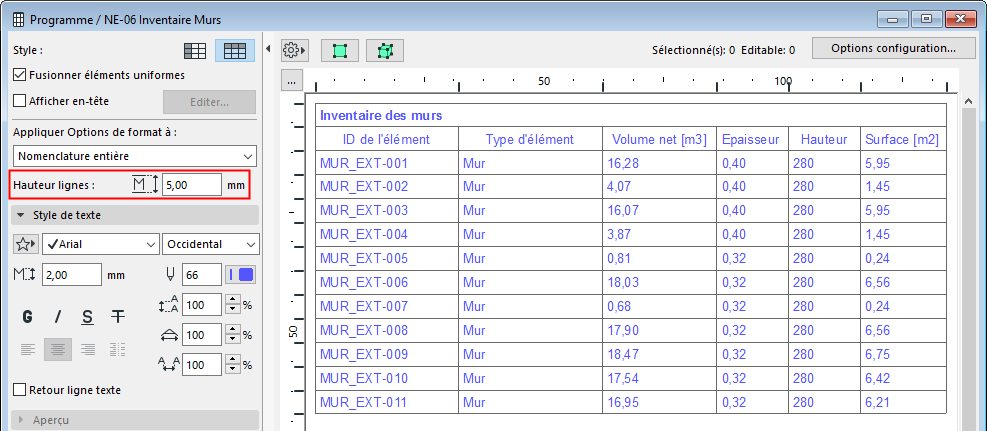
Task: Click the 6,75 surface cell
Action: click(903, 354)
